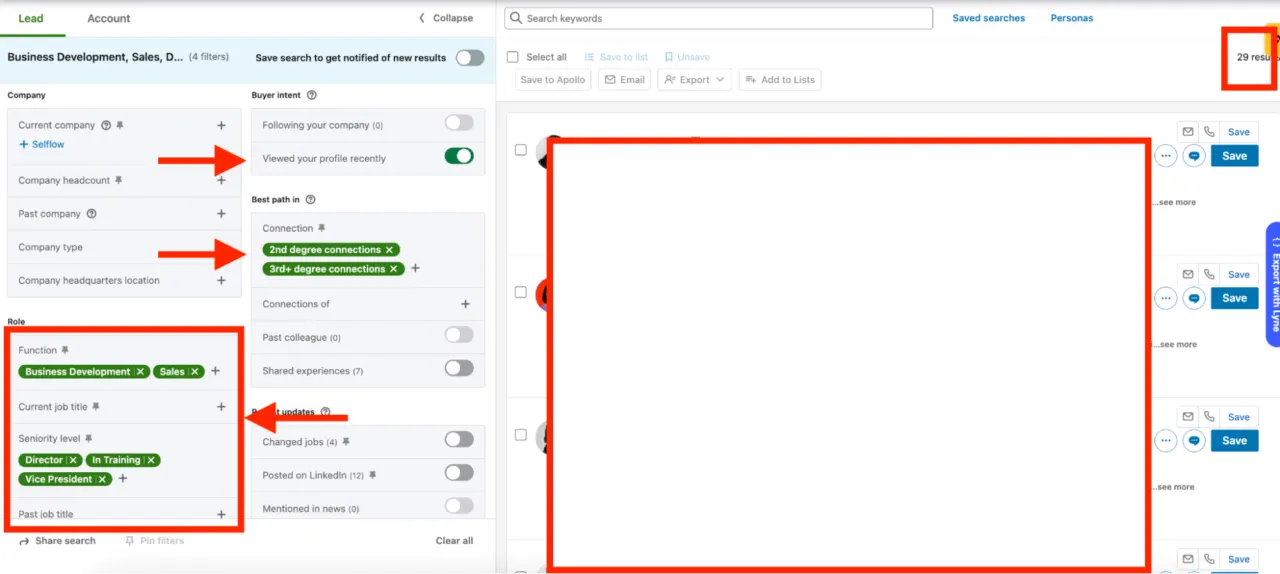Image resolution: width=1280 pixels, height=574 pixels.
Task: Click the Save to list action
Action: 616,57
